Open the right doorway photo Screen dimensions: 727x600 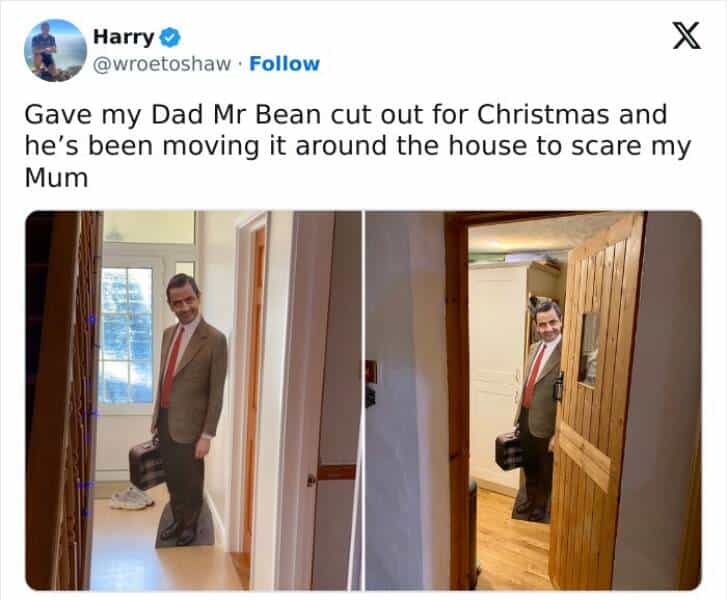tap(533, 400)
